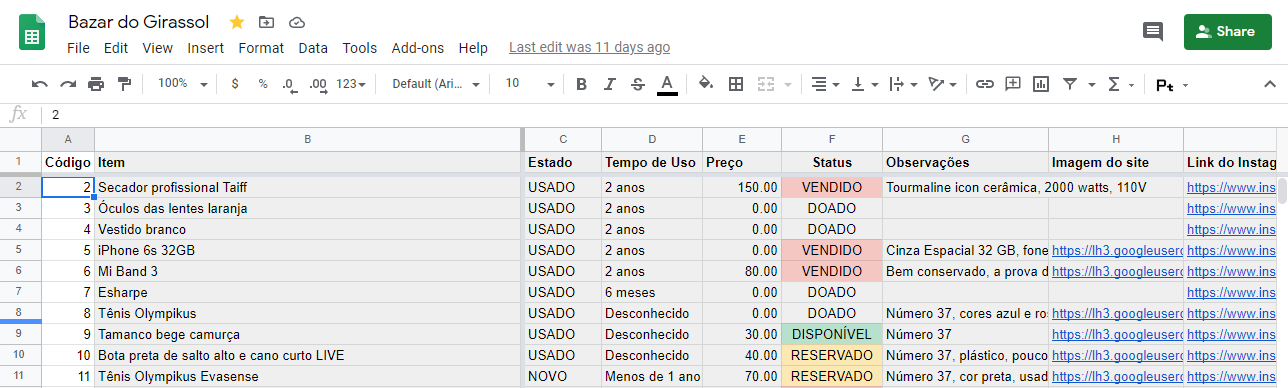Star the Bazar do Girassol document
Viewport: 1288px width, 388px height.
[x=237, y=22]
